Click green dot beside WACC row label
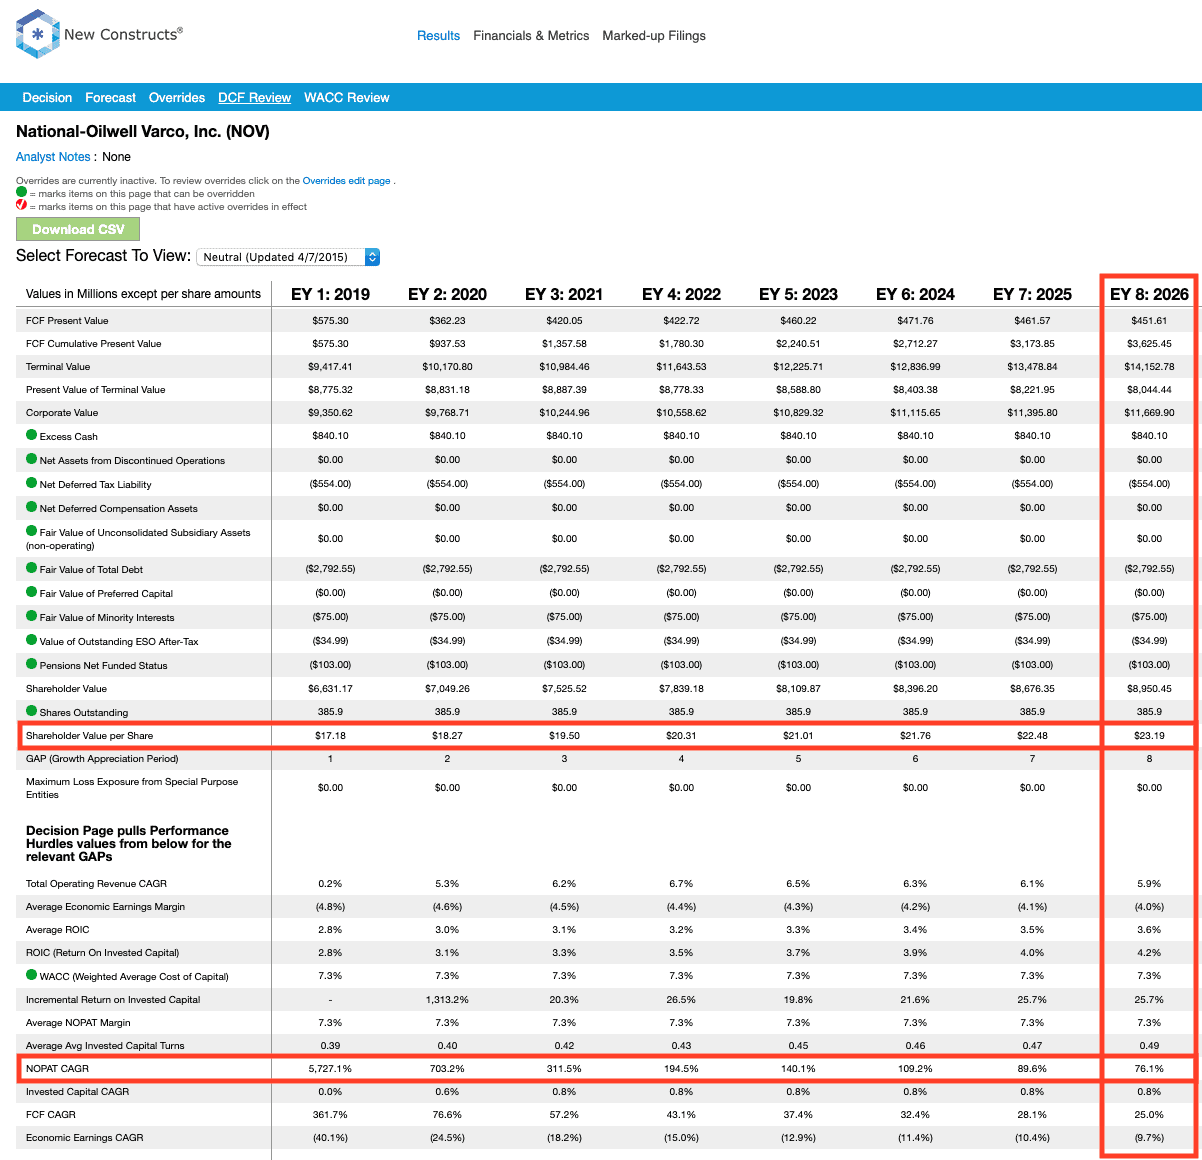The image size is (1202, 1160). (32, 975)
